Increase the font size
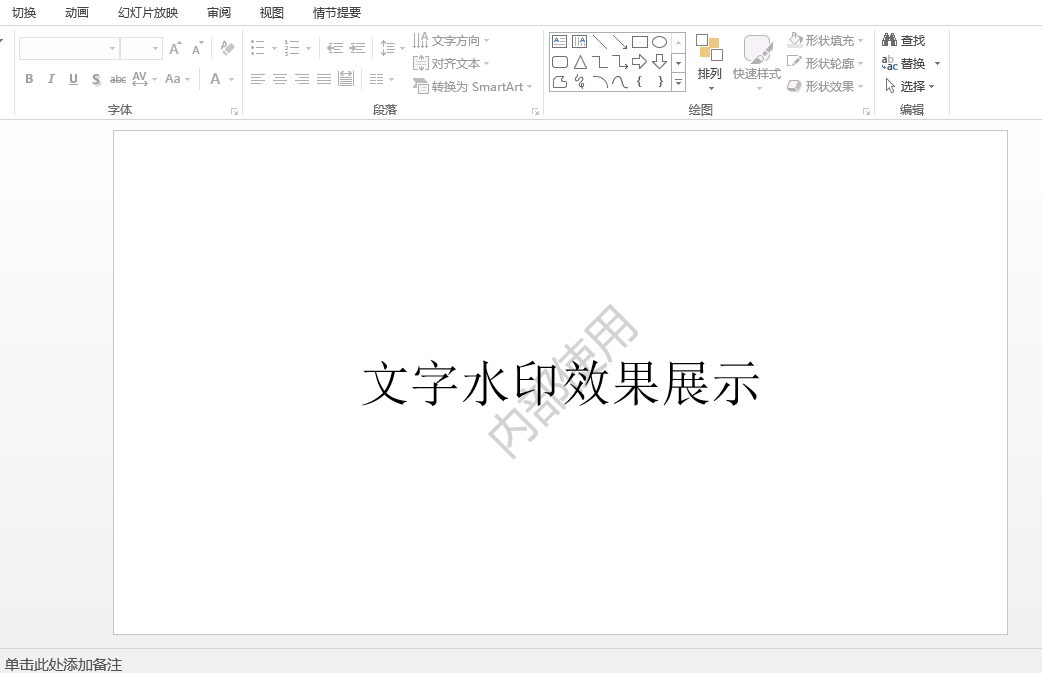Viewport: 1042px width, 673px height. [x=173, y=46]
